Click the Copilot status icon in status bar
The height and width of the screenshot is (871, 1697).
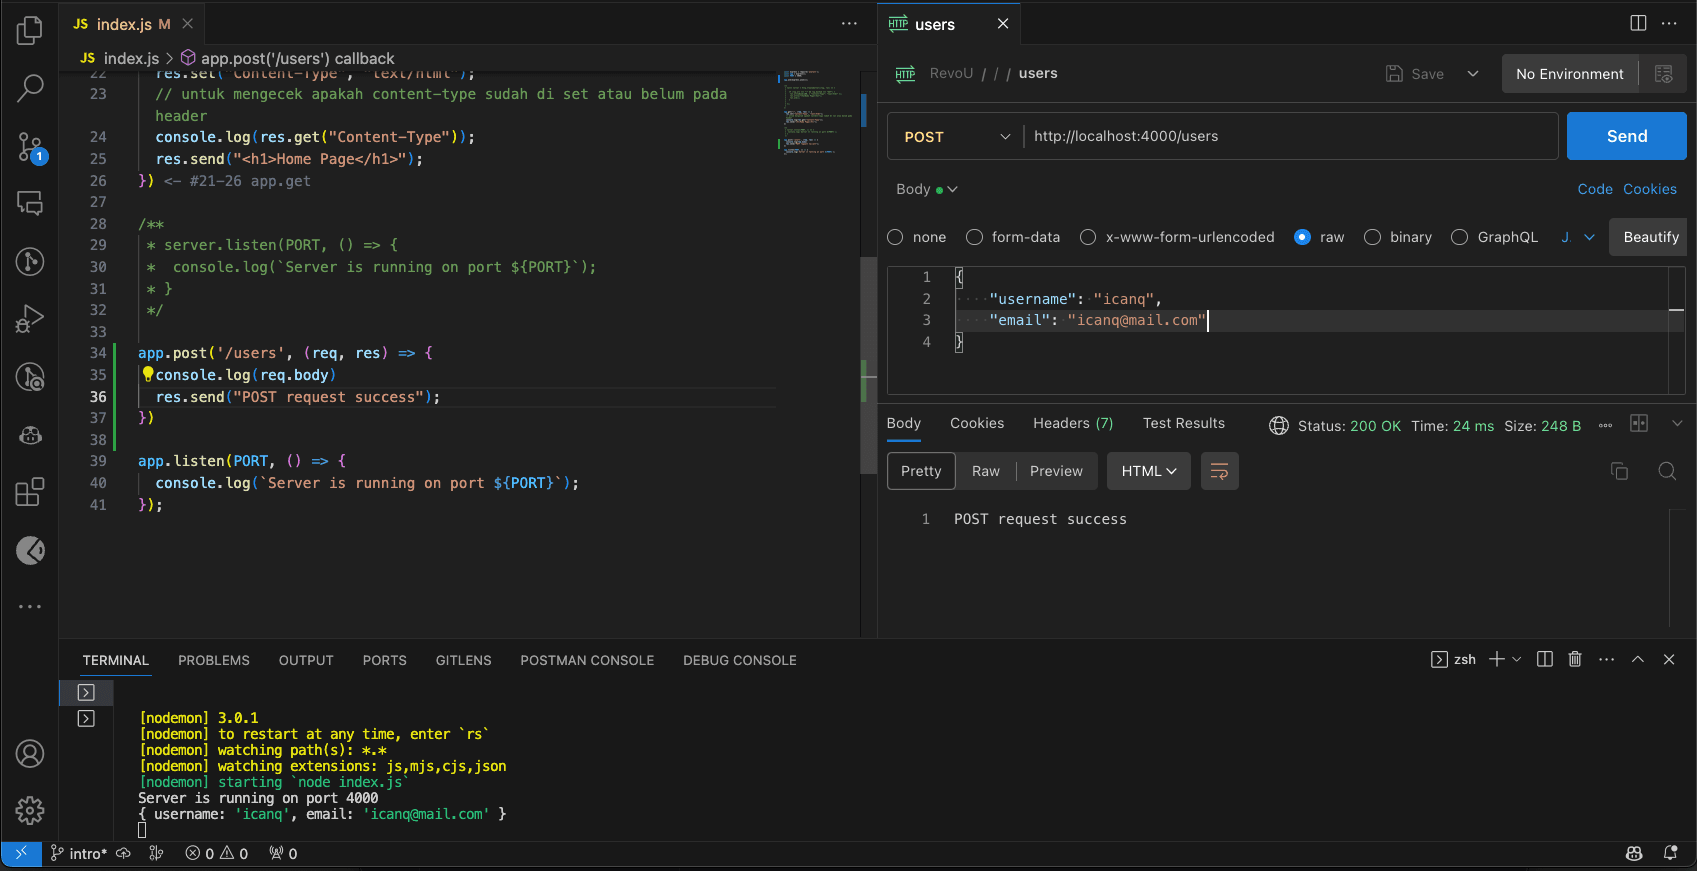tap(1634, 853)
